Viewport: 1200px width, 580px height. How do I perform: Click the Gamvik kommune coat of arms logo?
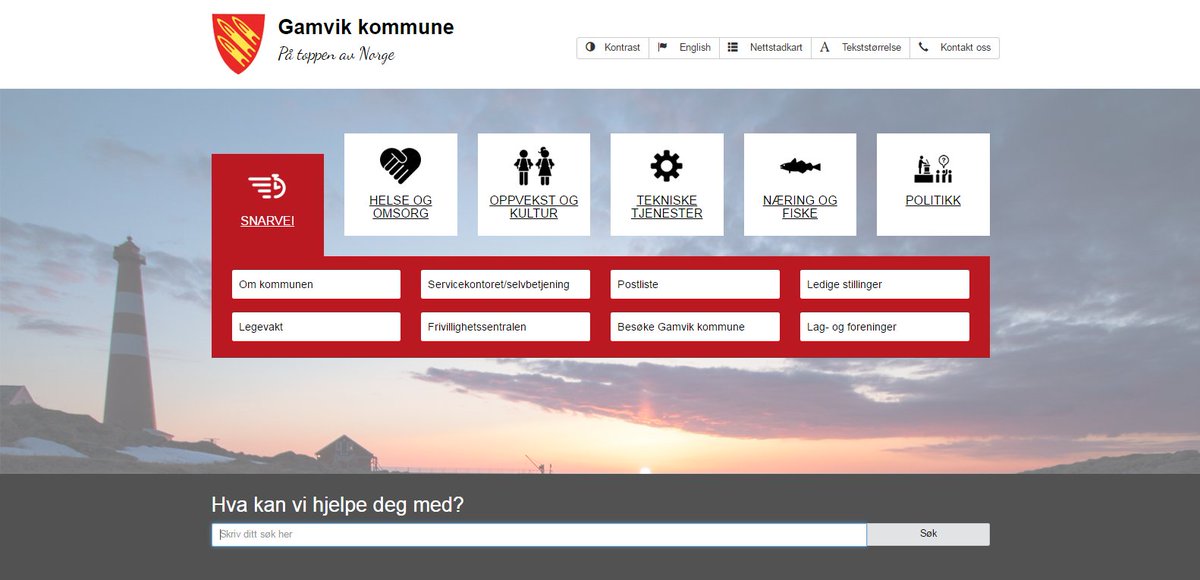[x=239, y=43]
